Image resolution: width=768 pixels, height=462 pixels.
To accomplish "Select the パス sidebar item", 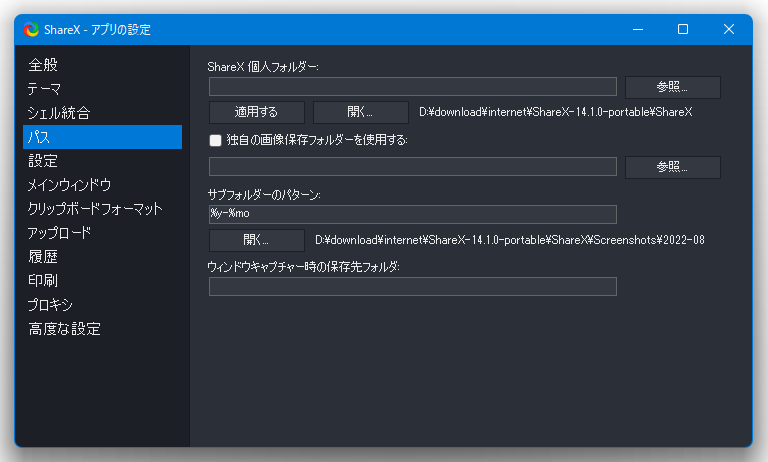I will (102, 137).
